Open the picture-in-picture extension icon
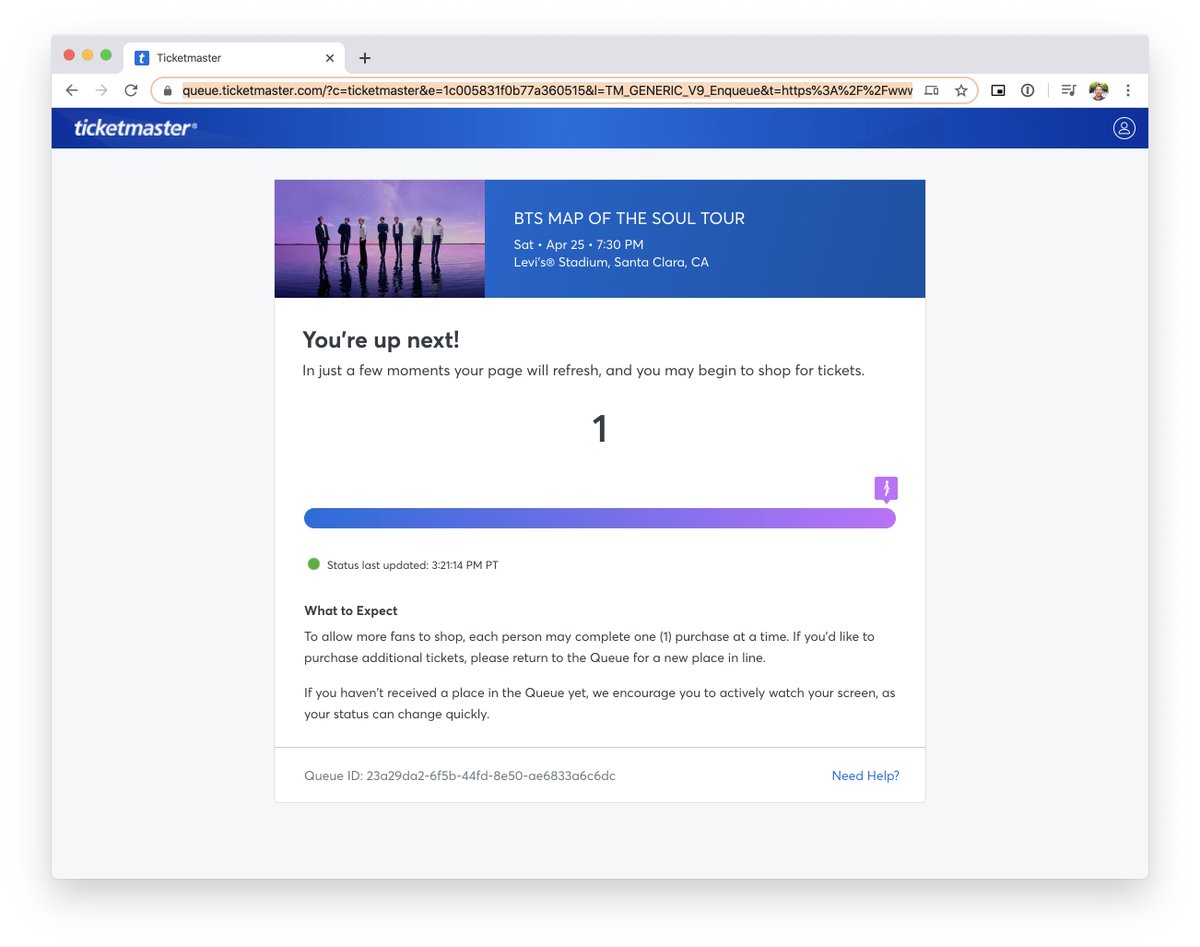 tap(997, 90)
